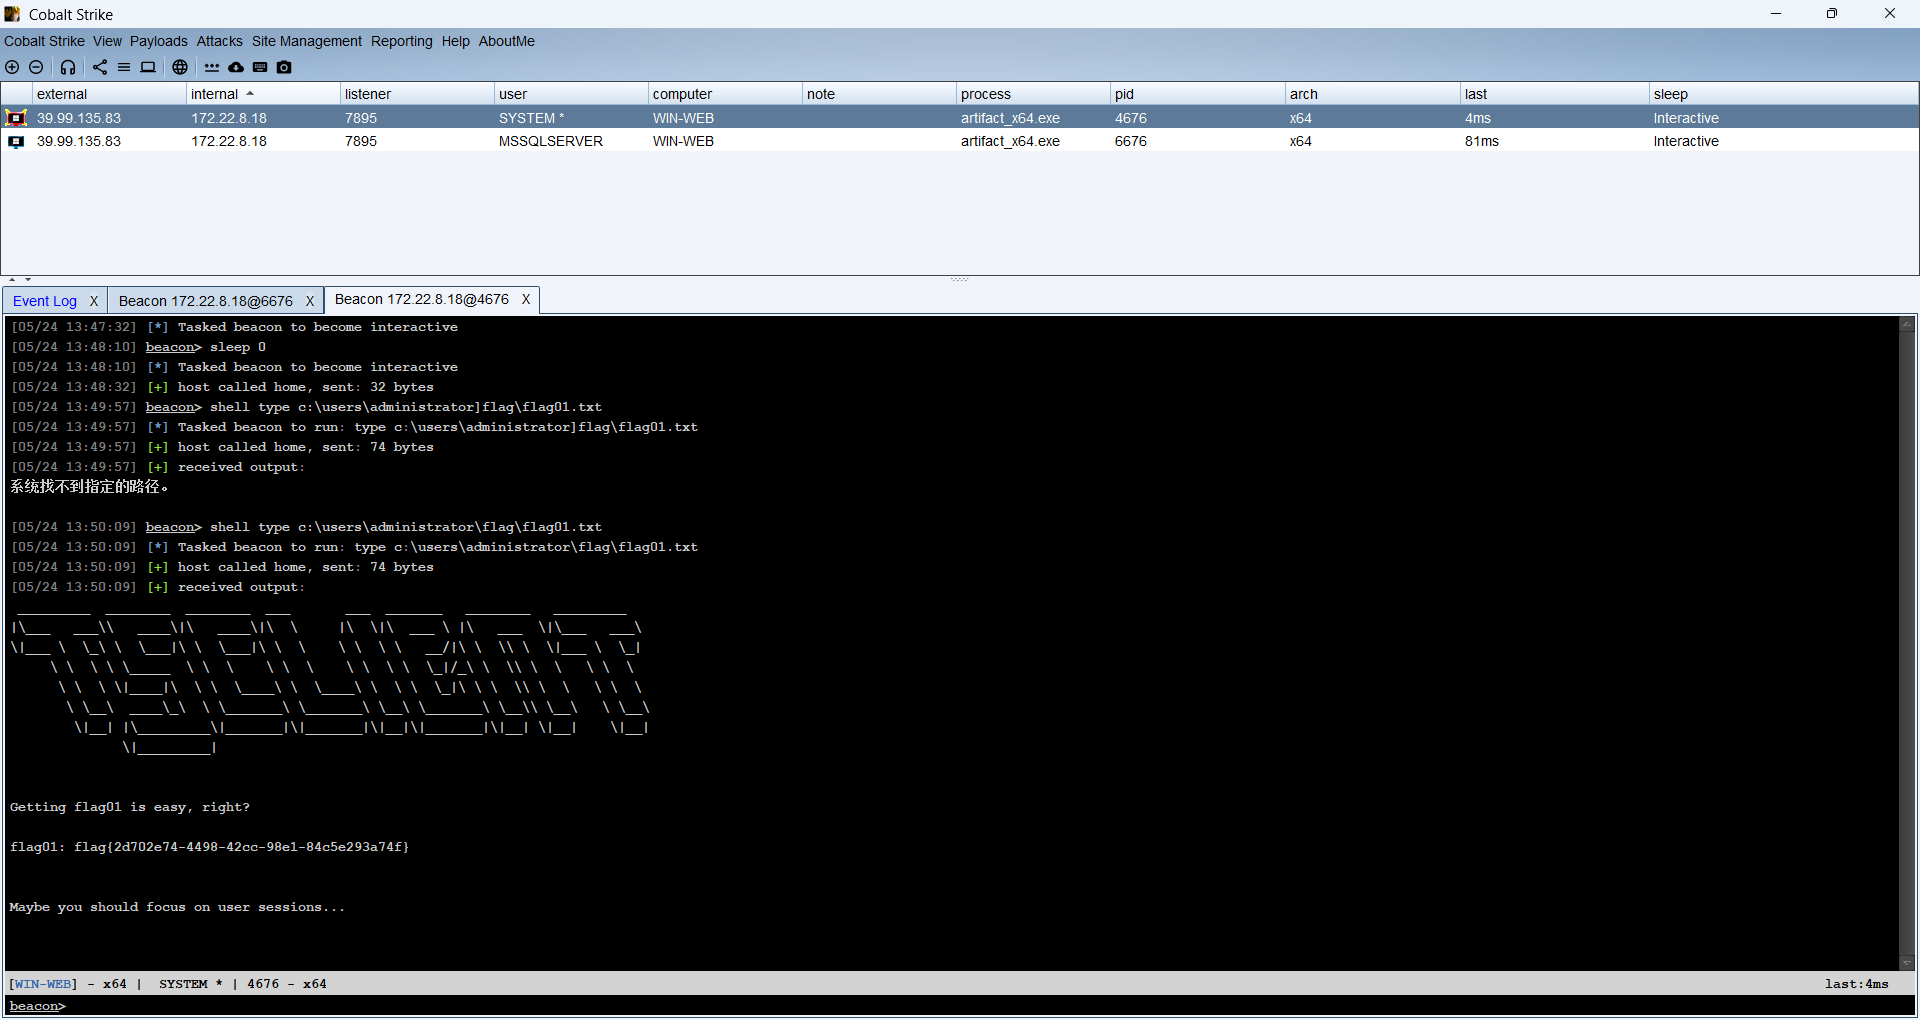This screenshot has height=1020, width=1920.
Task: Open the Attacks menu
Action: tap(220, 41)
